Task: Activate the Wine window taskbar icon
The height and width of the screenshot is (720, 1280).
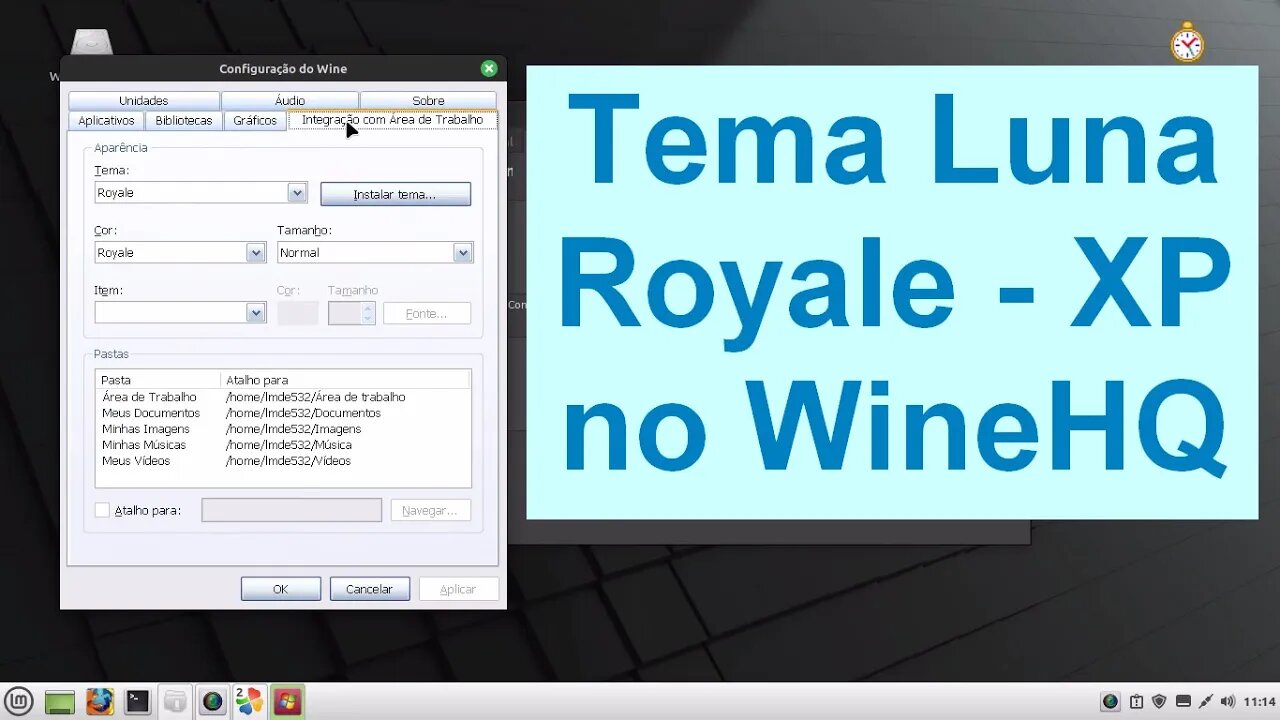Action: coord(288,702)
